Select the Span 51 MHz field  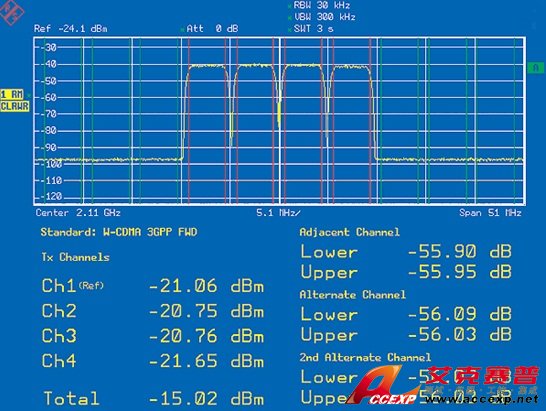490,213
